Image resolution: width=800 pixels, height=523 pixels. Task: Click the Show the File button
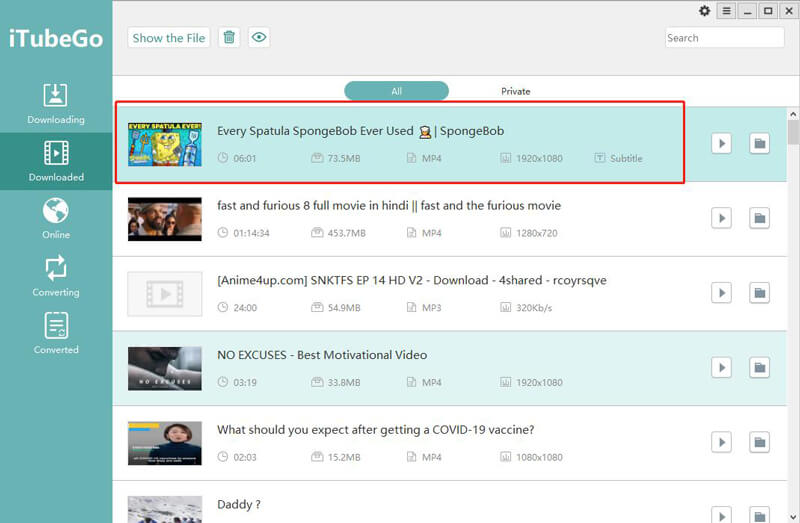168,37
